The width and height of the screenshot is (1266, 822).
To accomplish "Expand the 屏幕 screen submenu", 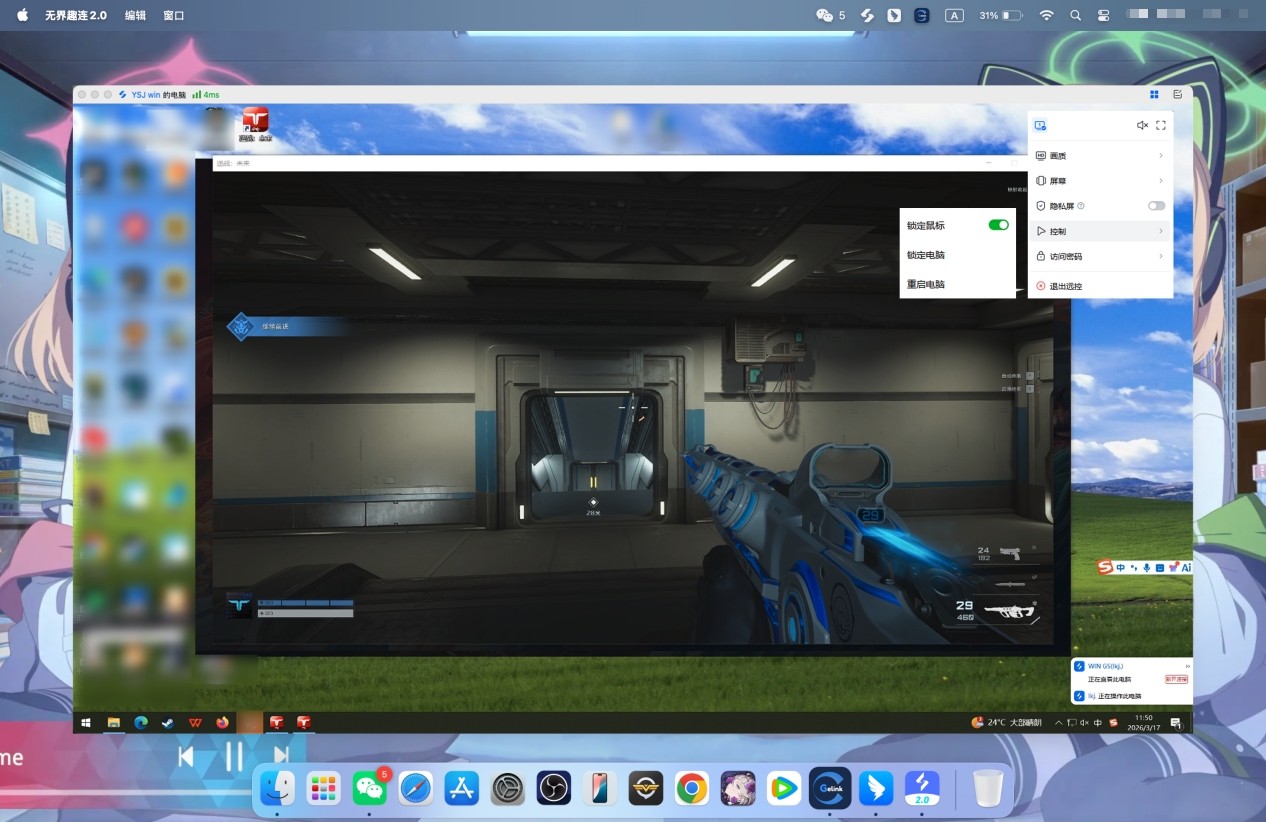I will click(1100, 181).
